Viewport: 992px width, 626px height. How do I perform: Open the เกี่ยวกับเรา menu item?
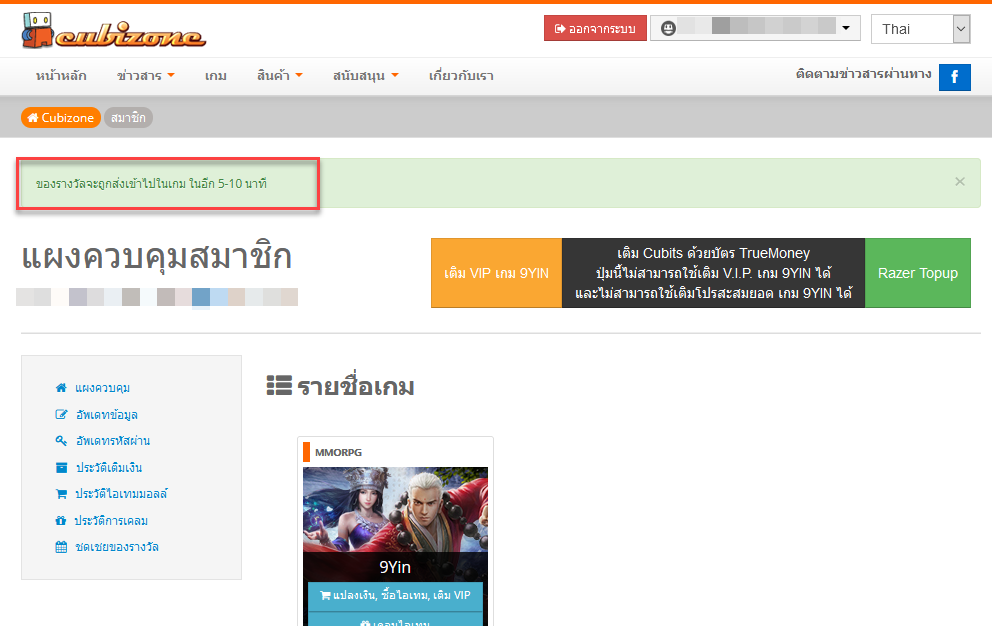(x=461, y=76)
